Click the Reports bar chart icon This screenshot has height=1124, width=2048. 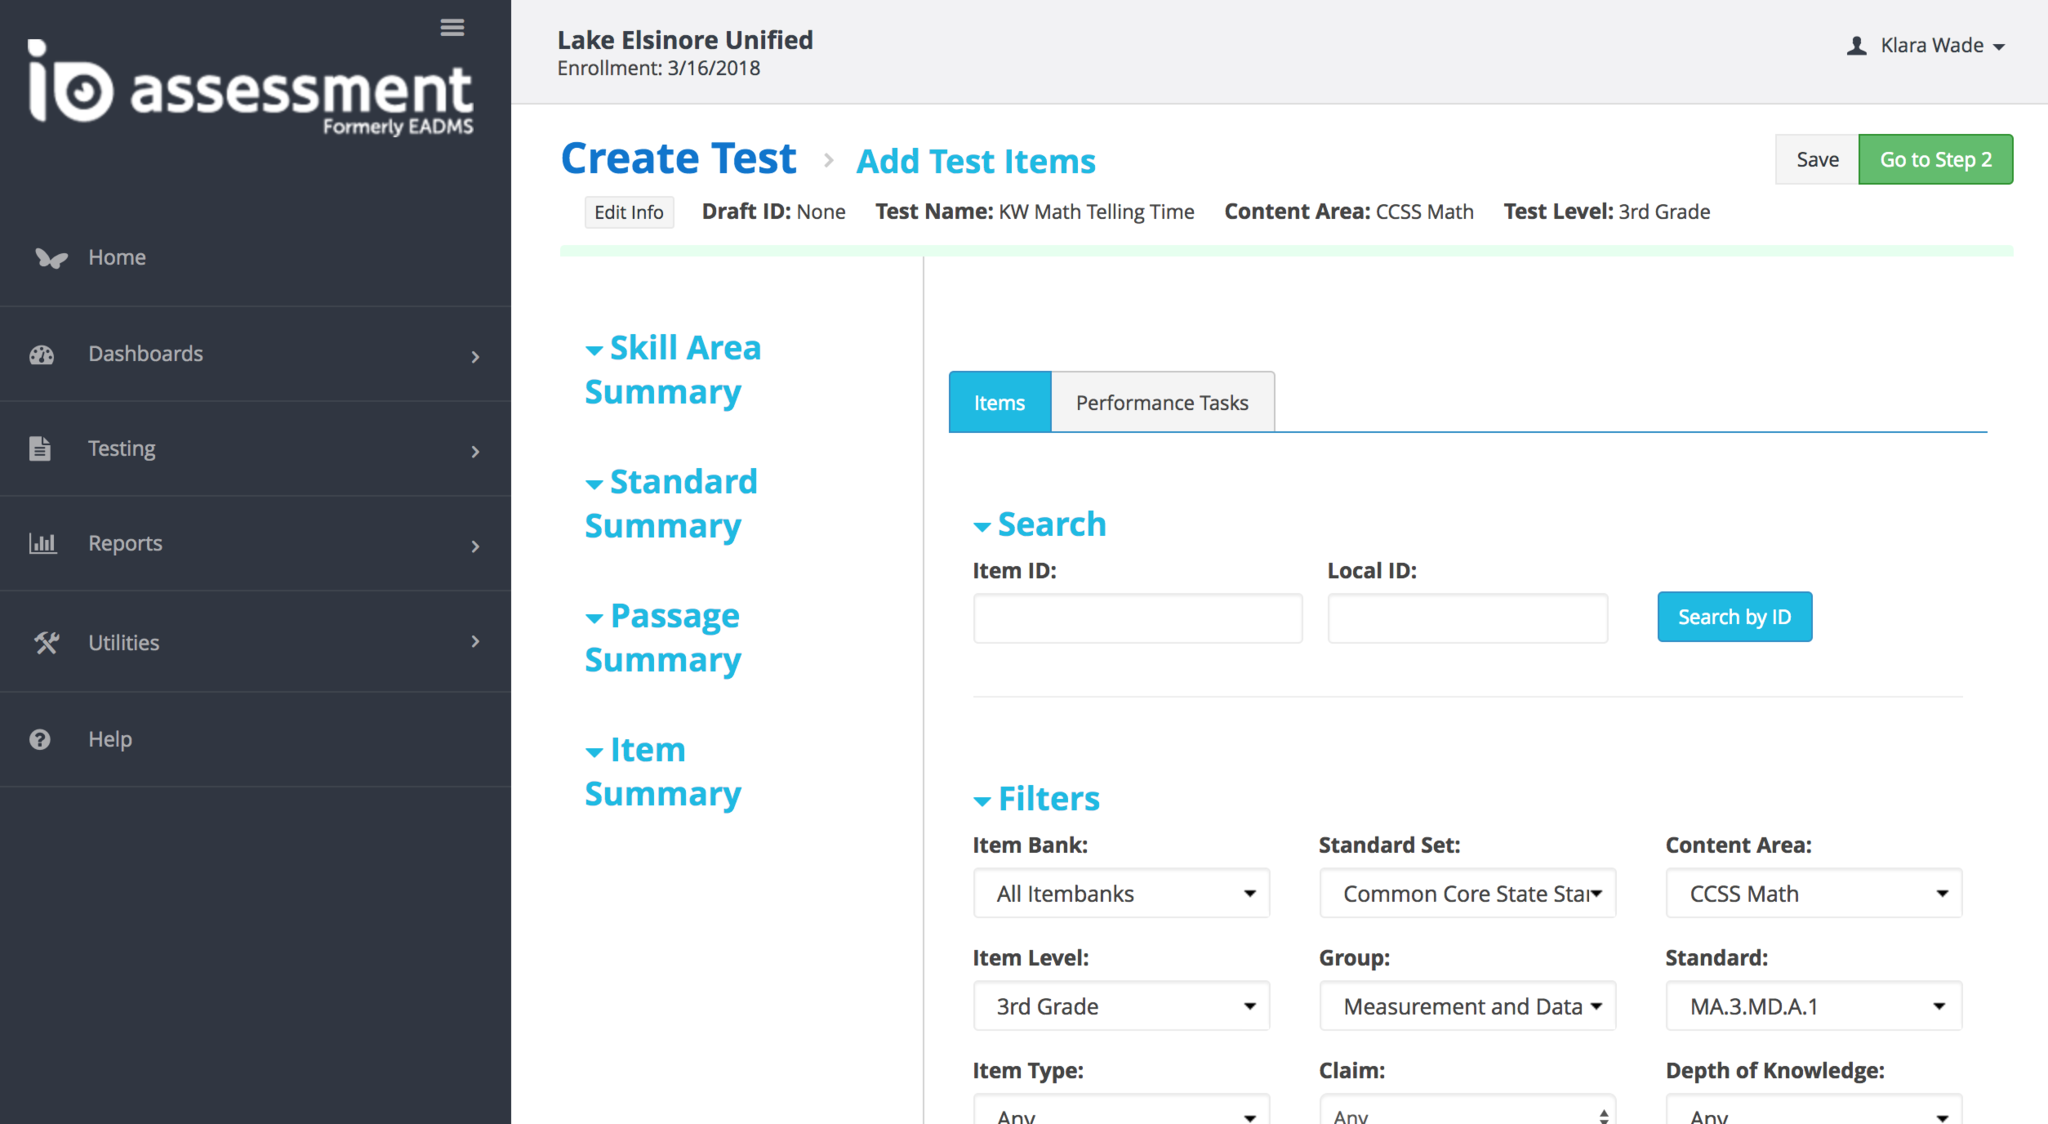click(x=42, y=544)
